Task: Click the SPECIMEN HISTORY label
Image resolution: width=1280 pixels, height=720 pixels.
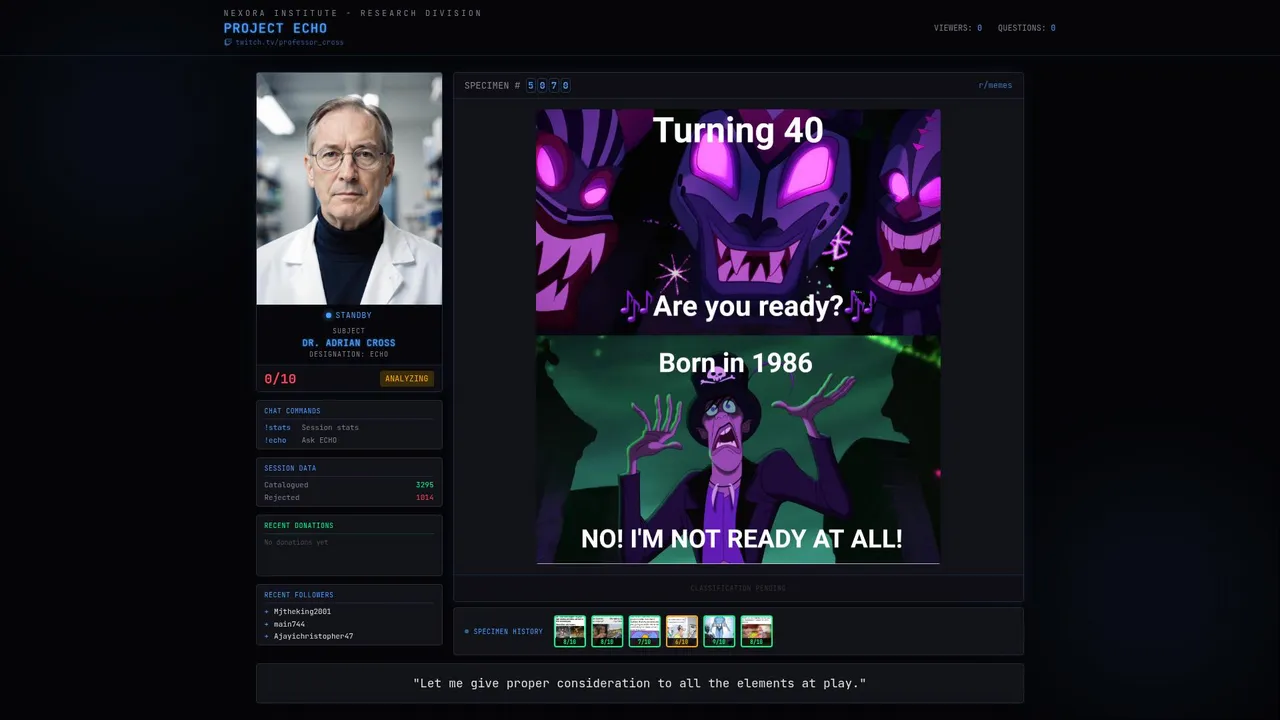Action: pyautogui.click(x=508, y=632)
